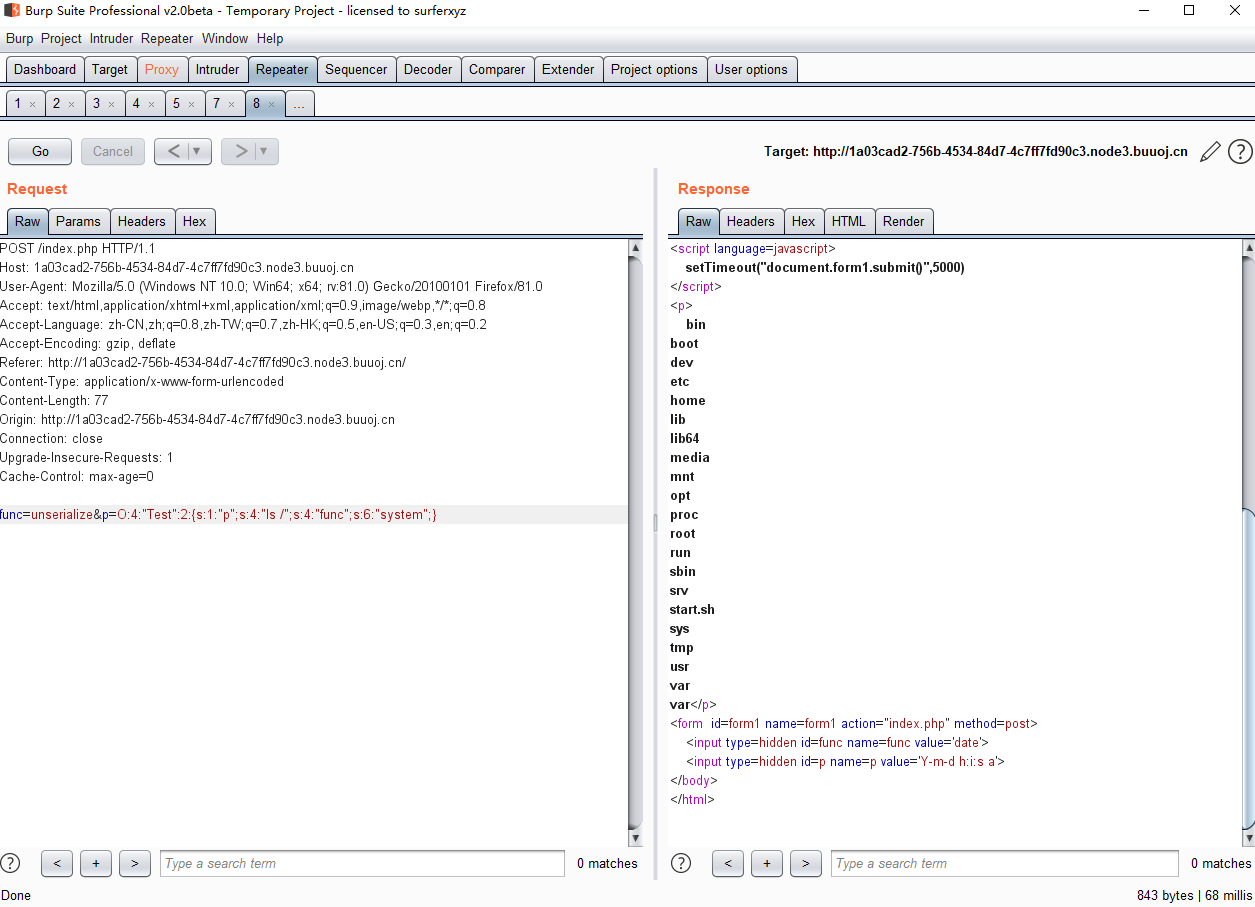Switch to the Extender tab
Image resolution: width=1255 pixels, height=907 pixels.
568,69
